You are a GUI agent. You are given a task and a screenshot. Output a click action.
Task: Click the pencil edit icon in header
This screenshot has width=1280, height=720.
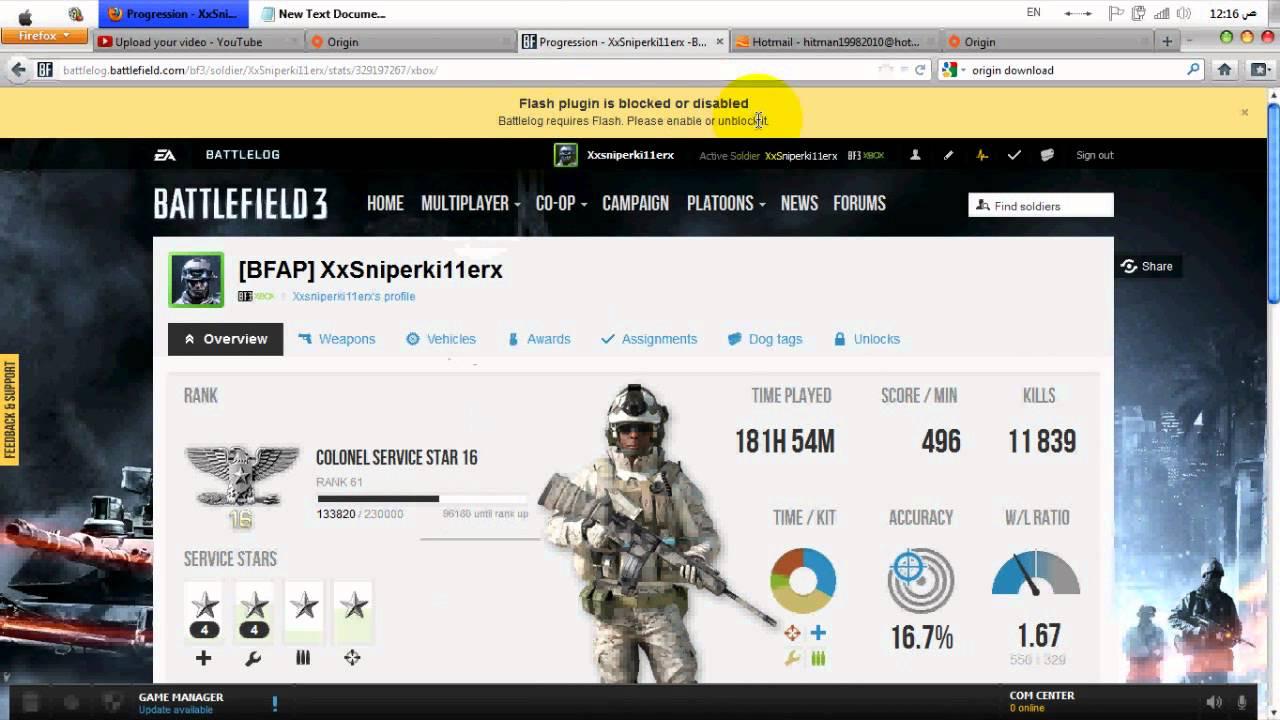click(948, 155)
